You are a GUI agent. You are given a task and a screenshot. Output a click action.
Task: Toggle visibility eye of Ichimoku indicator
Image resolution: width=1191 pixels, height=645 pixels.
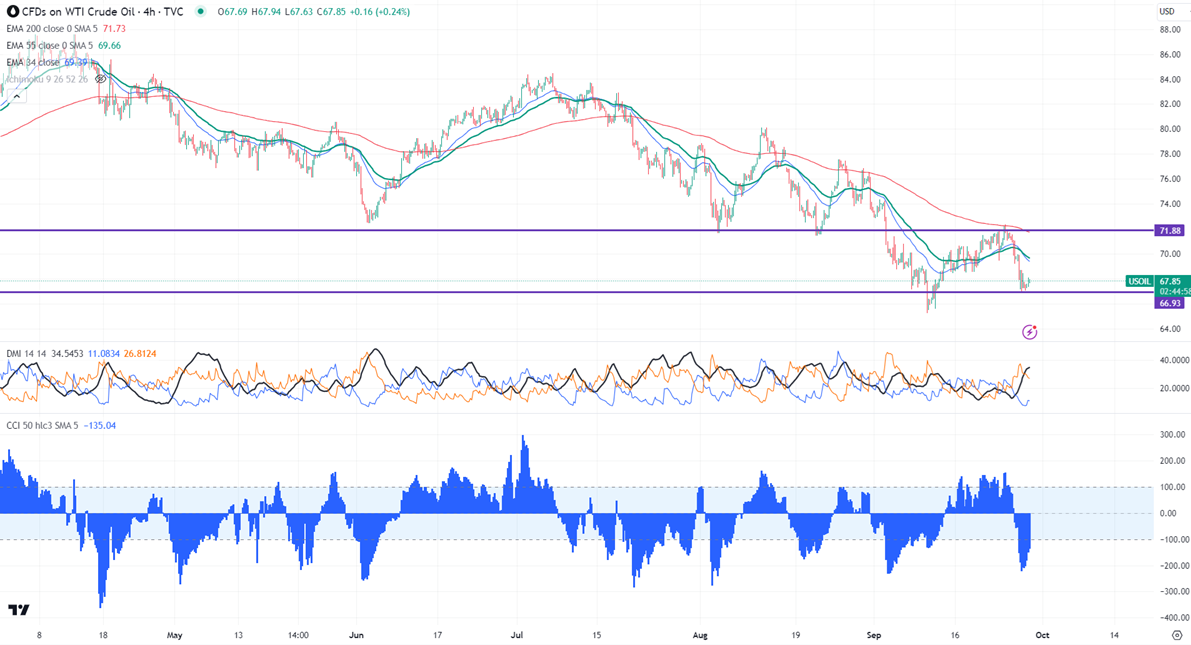pos(101,79)
